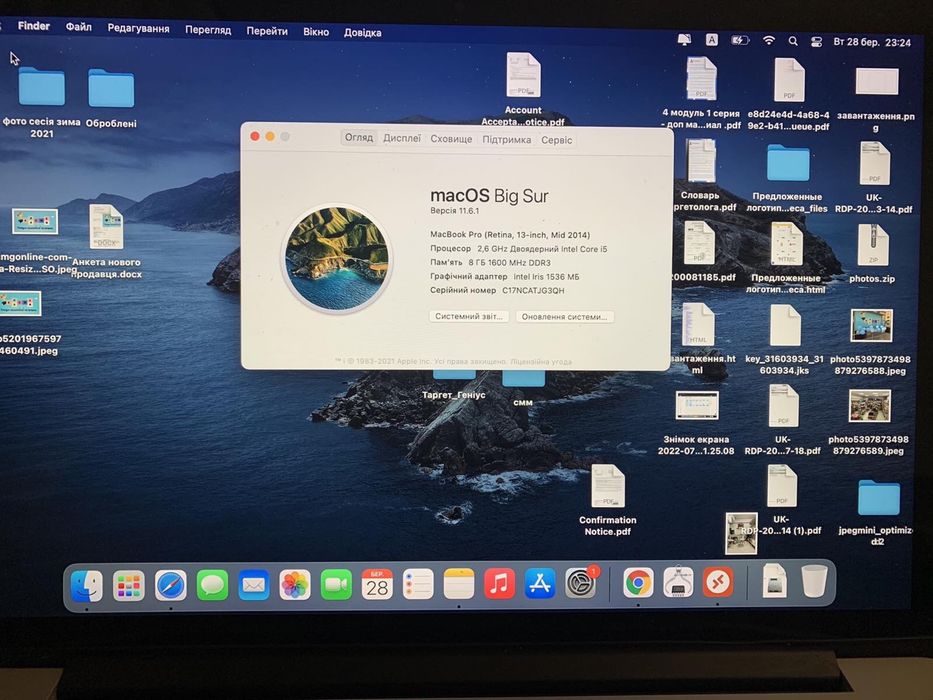Switch to the Сховище tab
The width and height of the screenshot is (933, 700).
coord(451,139)
